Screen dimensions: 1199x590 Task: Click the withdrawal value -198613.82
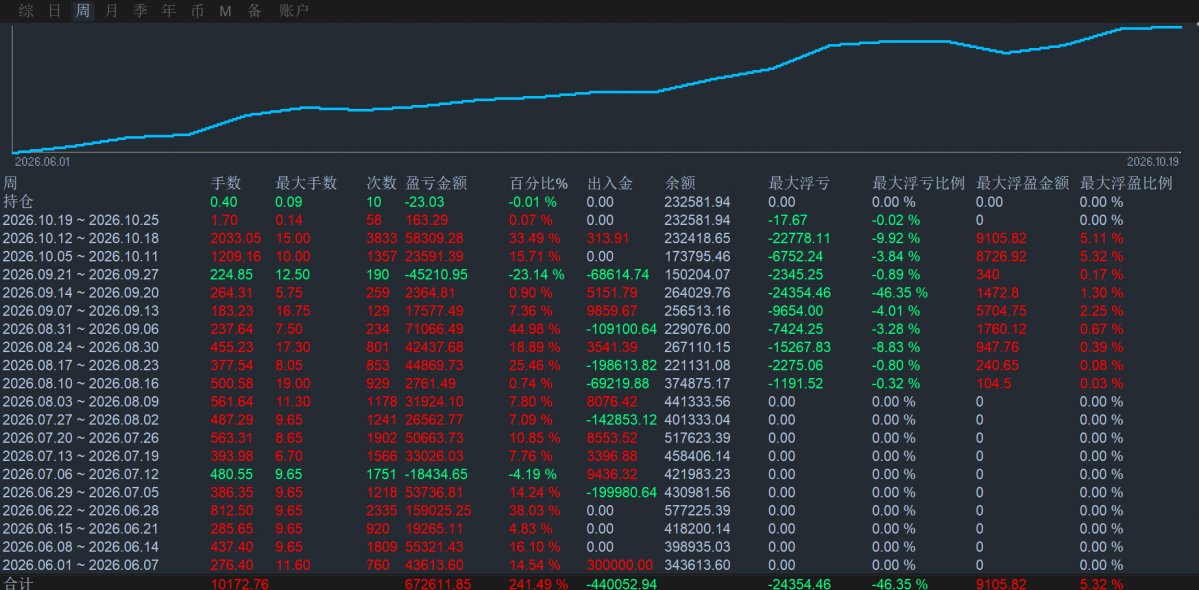(x=622, y=365)
